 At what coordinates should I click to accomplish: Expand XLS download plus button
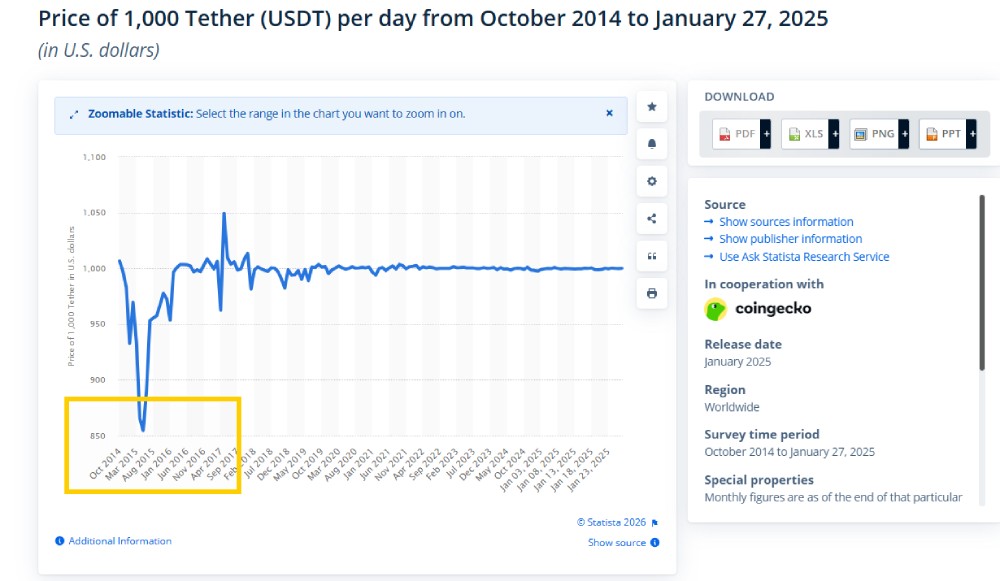835,134
